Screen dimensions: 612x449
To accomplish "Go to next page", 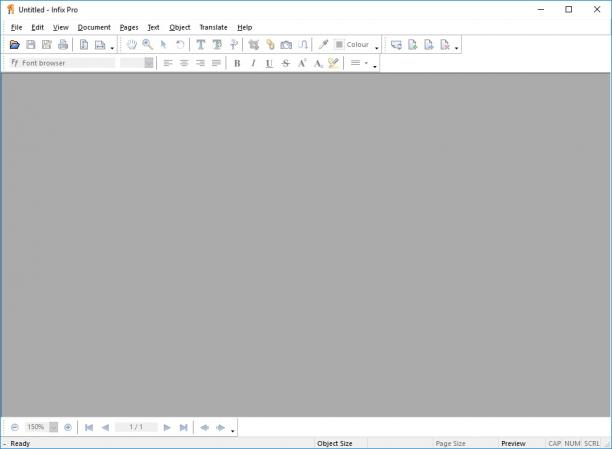I will [x=167, y=428].
